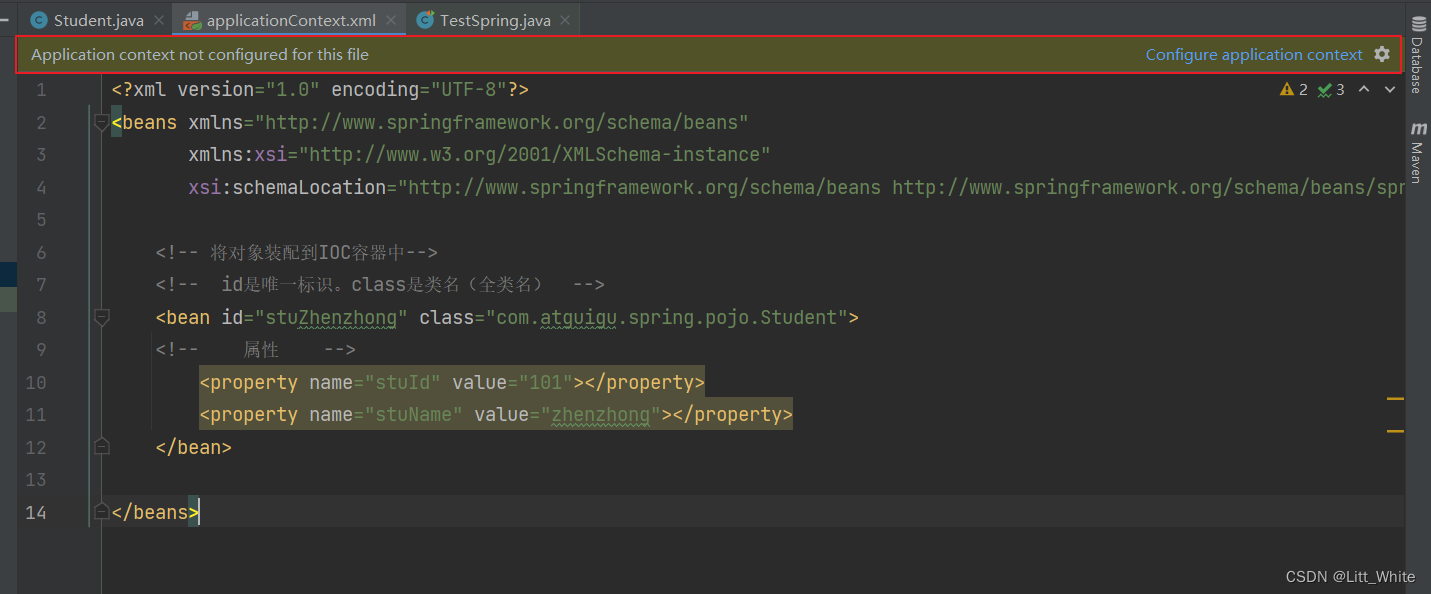The width and height of the screenshot is (1431, 594).
Task: Open the Database tool window
Action: point(1418,55)
